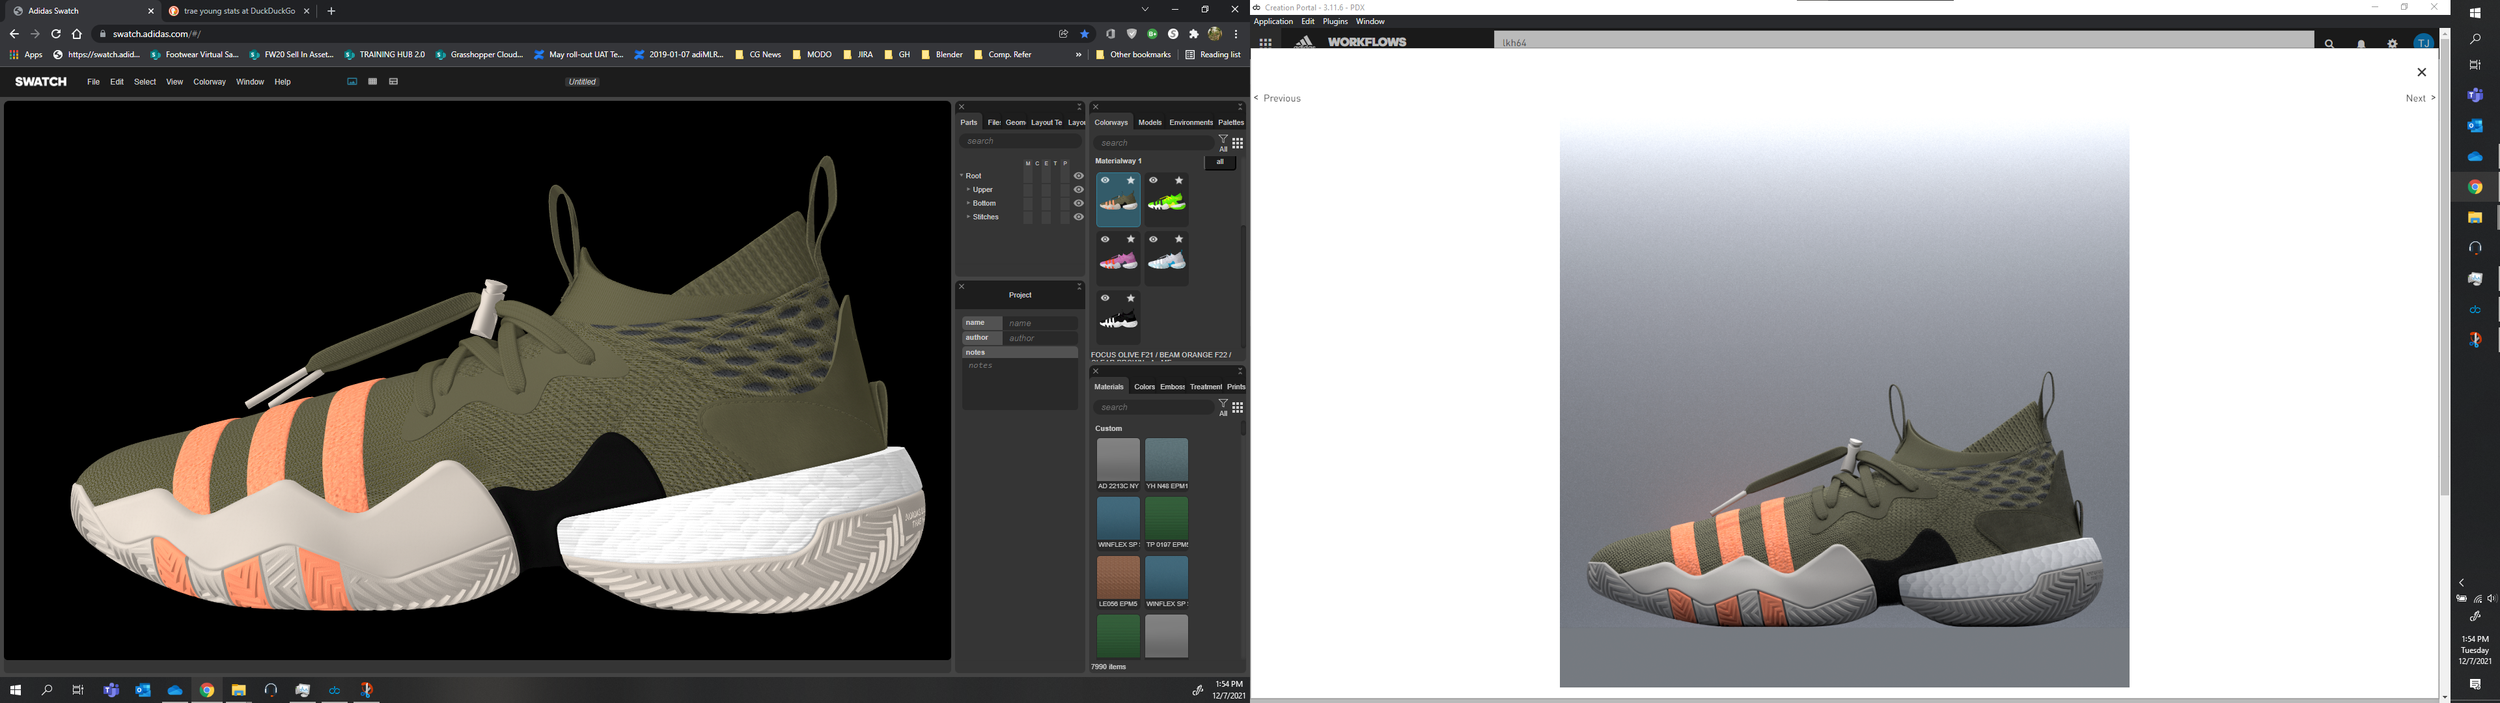Viewport: 2500px width, 703px height.
Task: Favorite the olive colorway with its star
Action: 1131,181
